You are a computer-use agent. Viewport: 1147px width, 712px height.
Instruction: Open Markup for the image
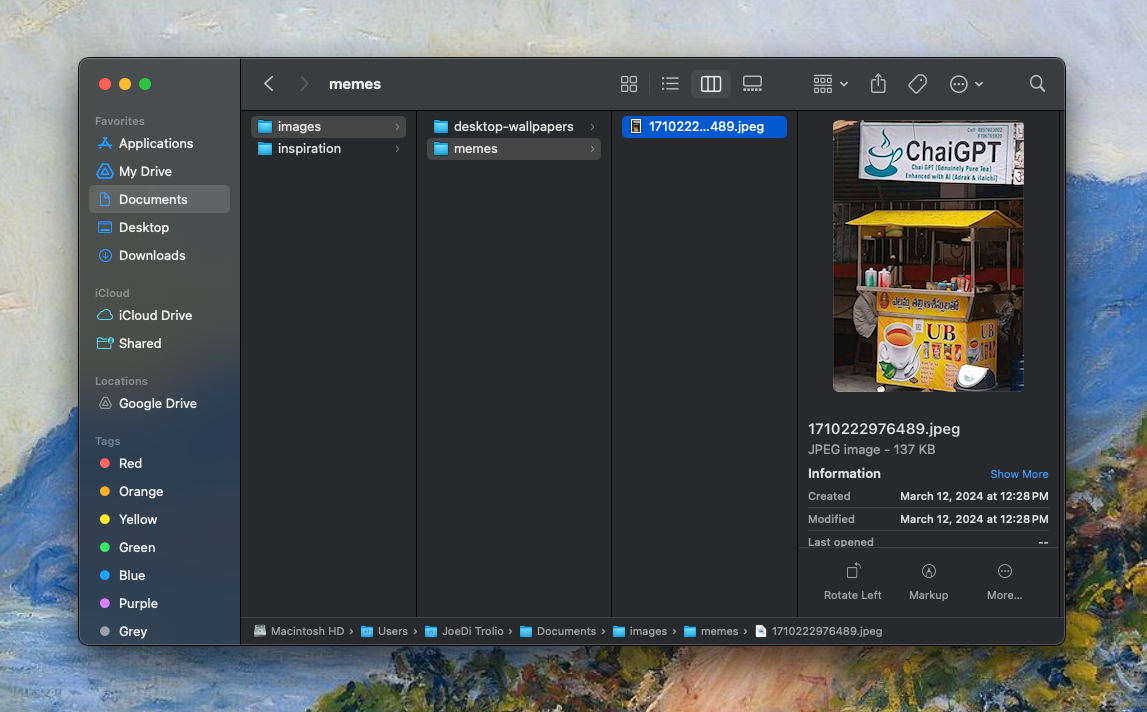[928, 580]
